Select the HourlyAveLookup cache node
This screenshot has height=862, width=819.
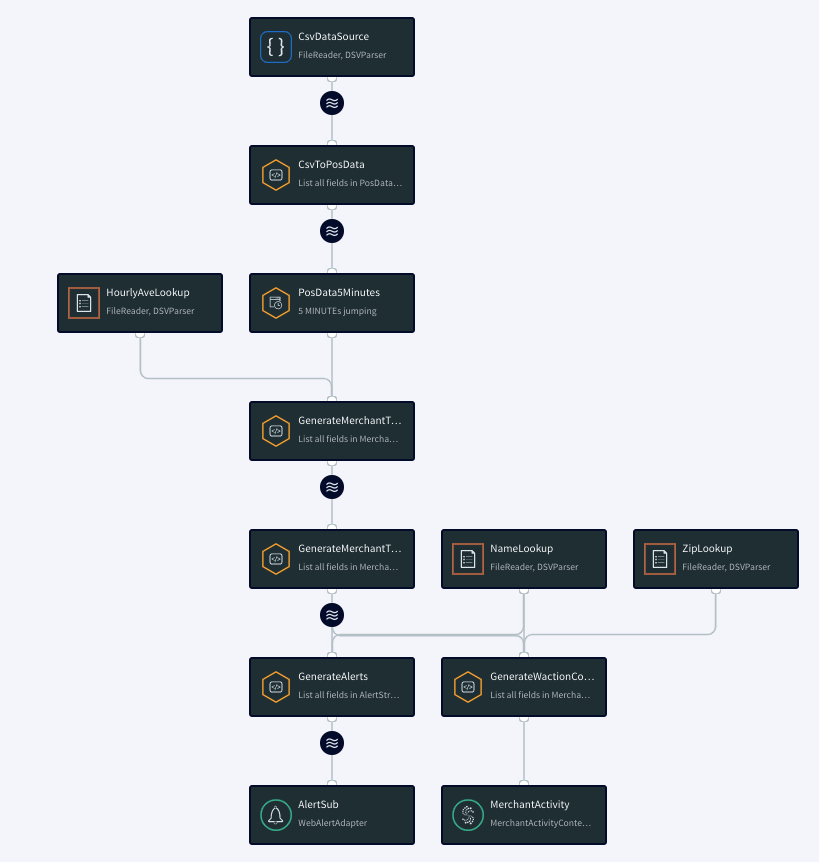point(140,302)
